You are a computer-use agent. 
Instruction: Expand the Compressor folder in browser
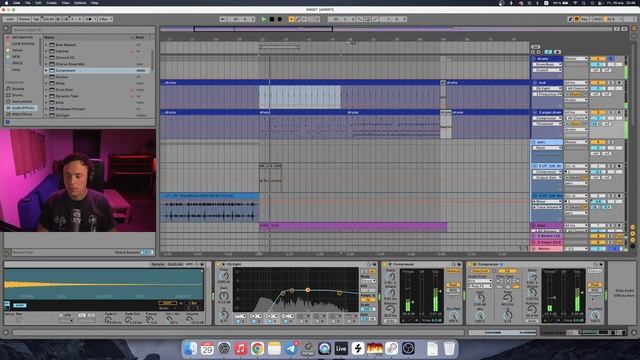pos(47,71)
